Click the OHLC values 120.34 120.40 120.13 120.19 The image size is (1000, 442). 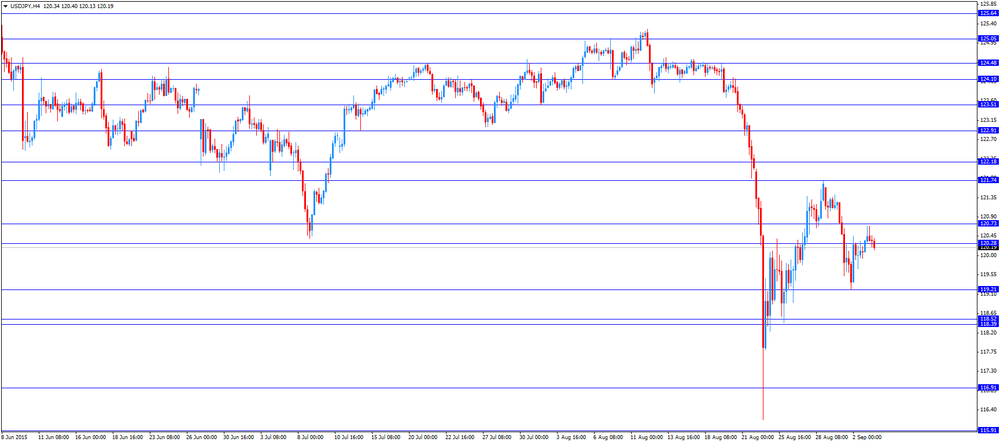point(78,5)
